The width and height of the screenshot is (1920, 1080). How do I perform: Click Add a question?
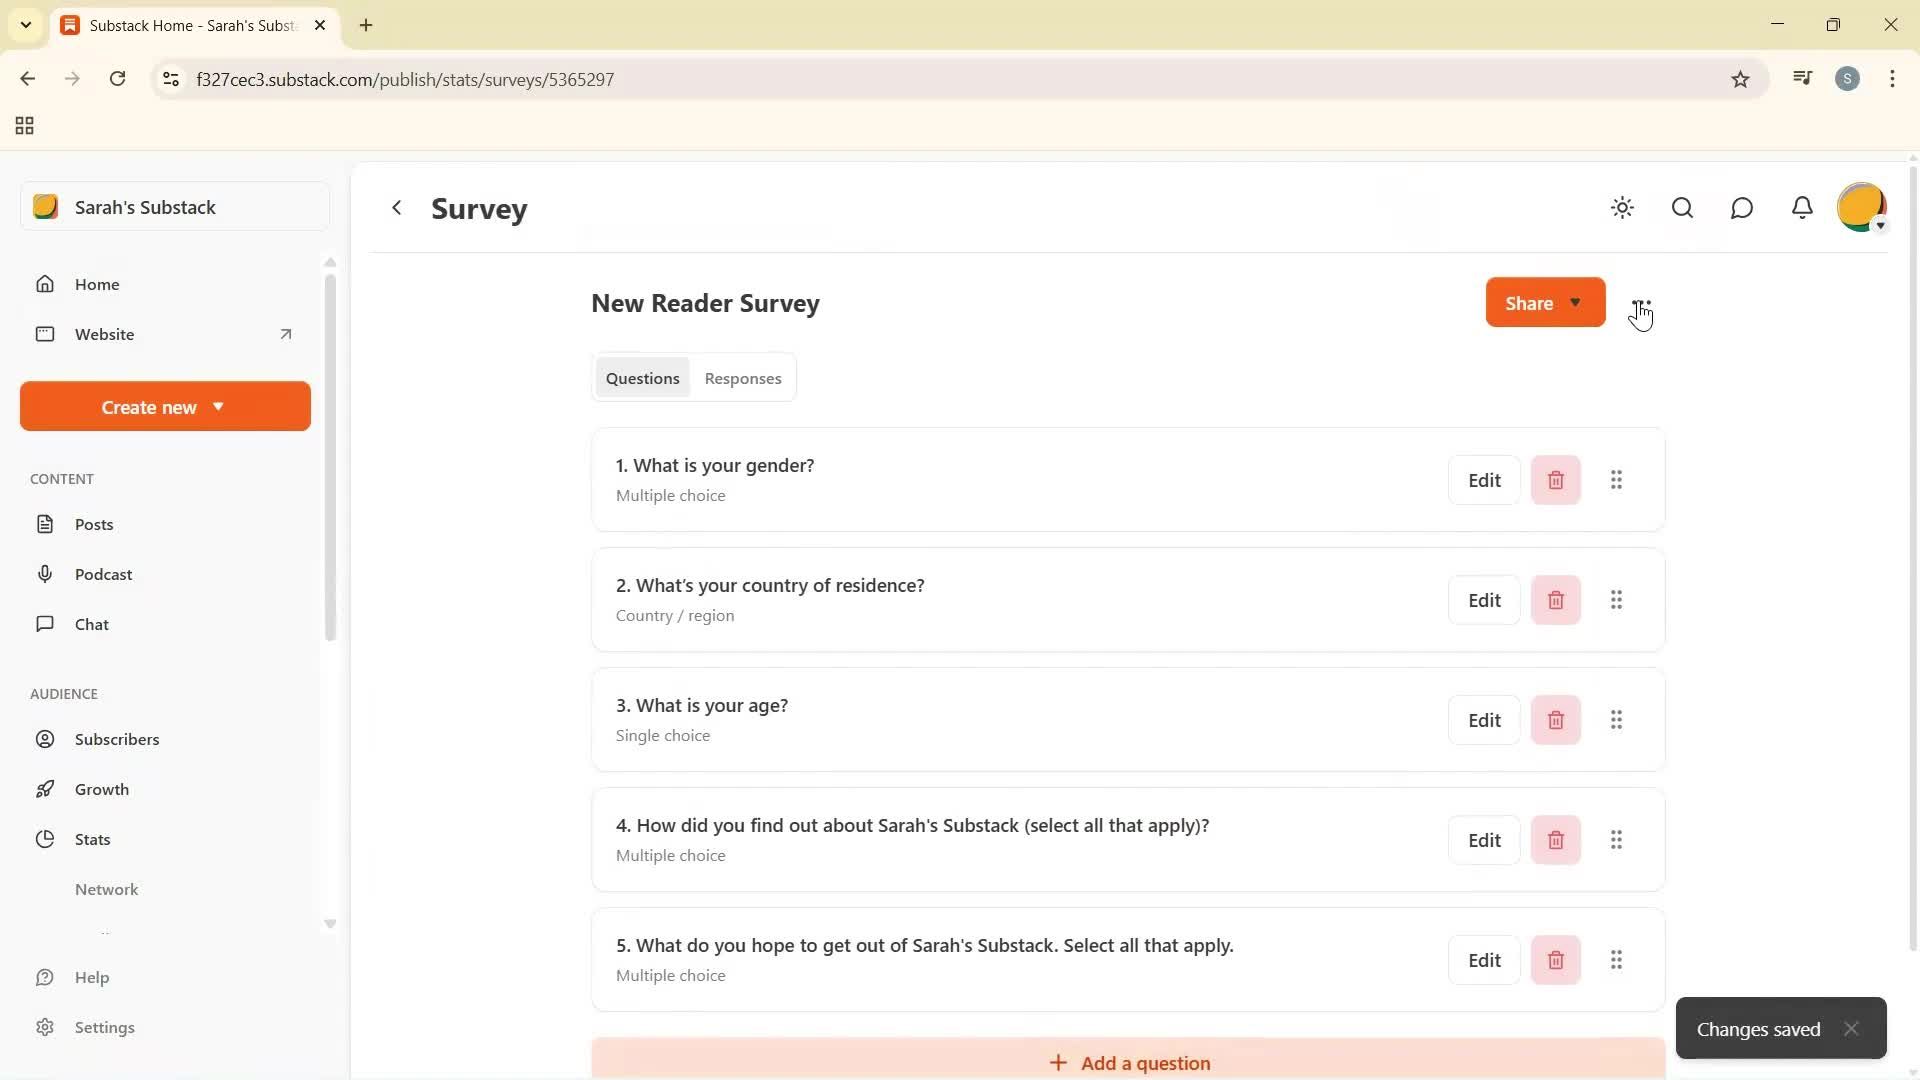tap(1128, 1062)
